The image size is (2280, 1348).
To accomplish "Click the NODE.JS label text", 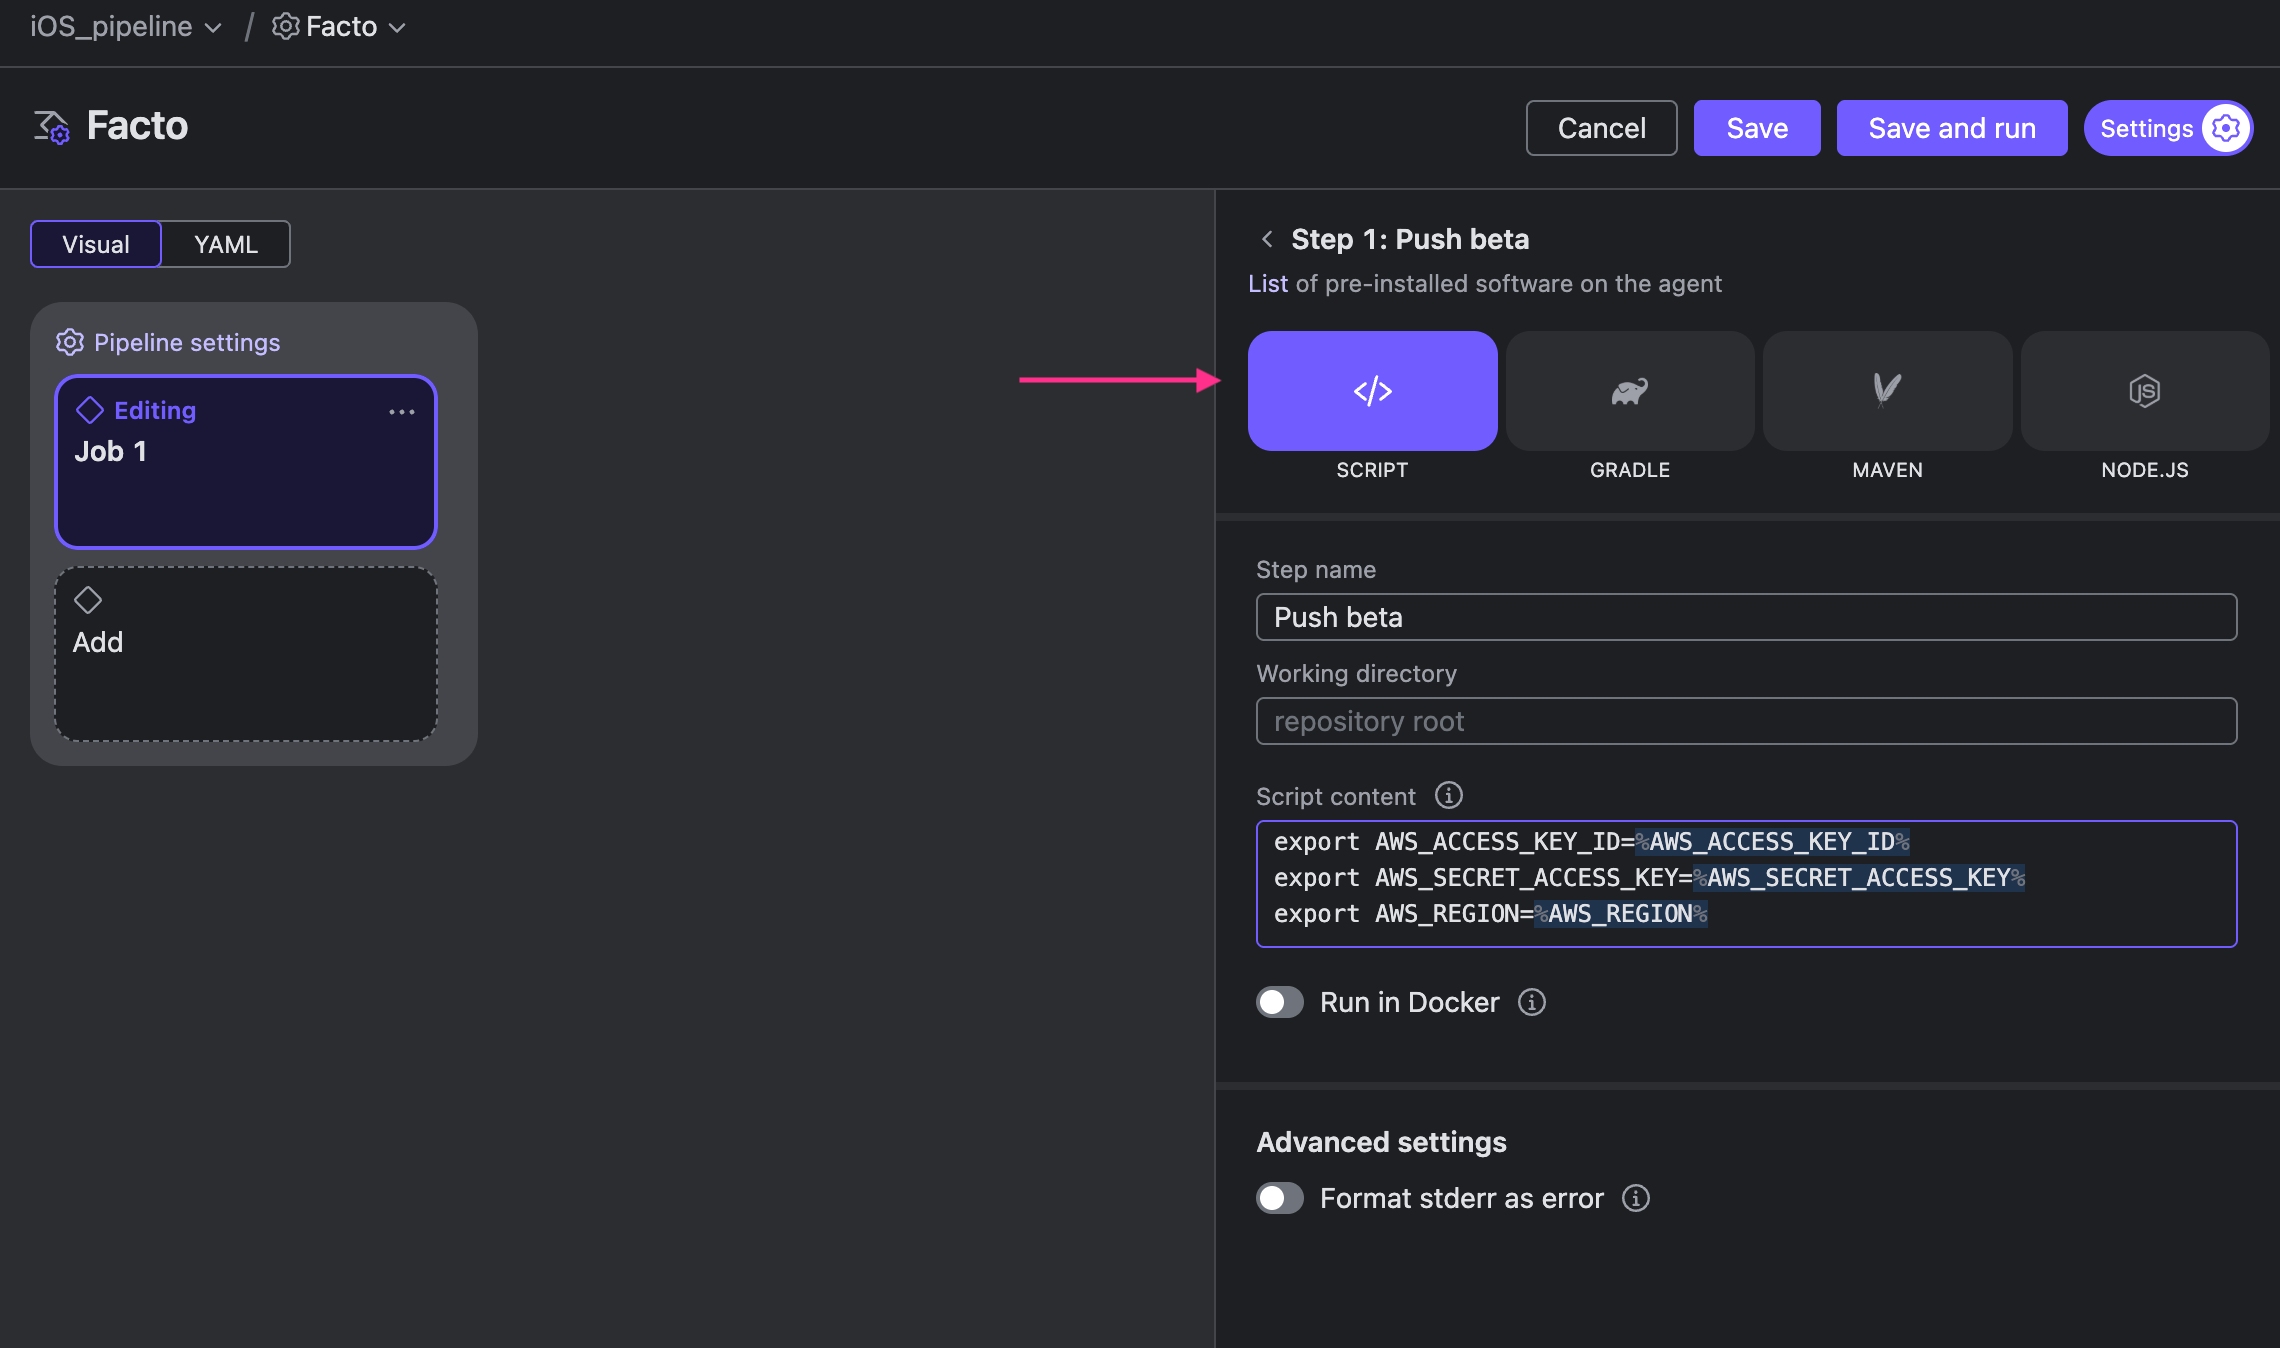I will pyautogui.click(x=2144, y=470).
